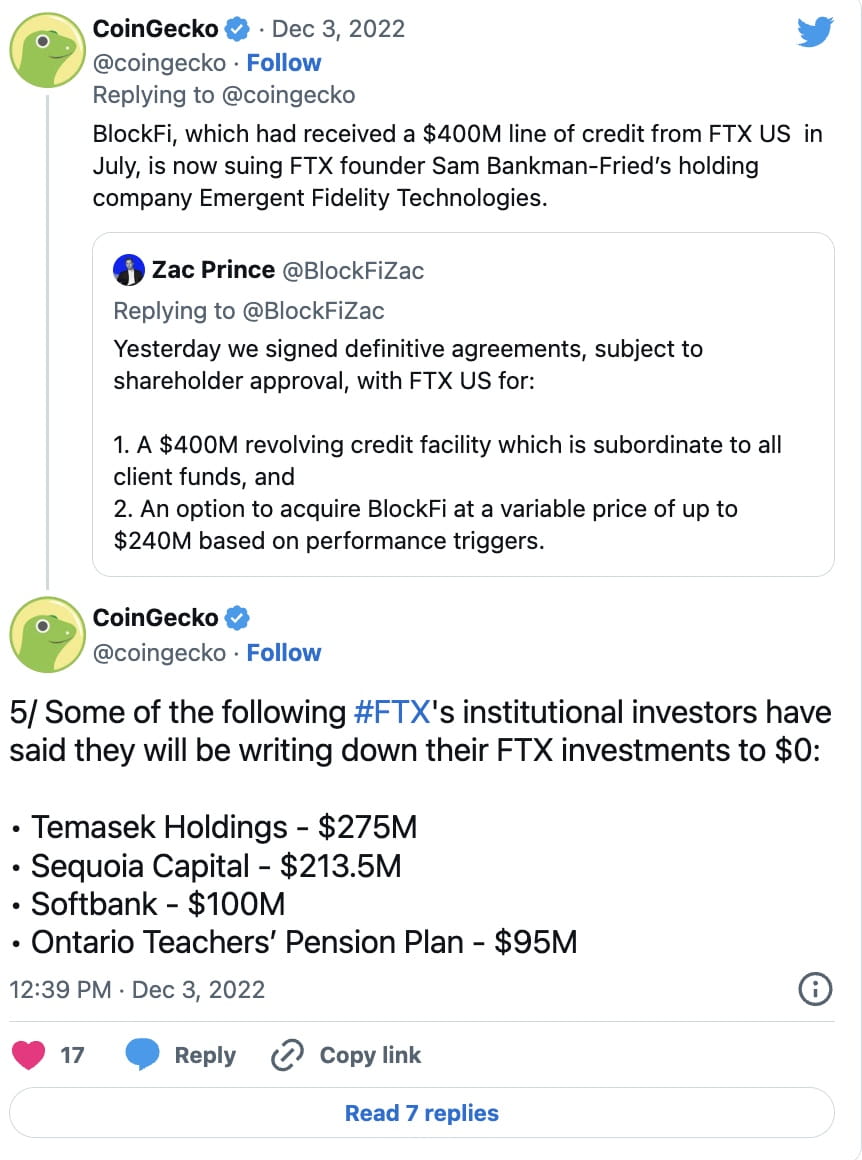Open Zac Prince's profile picture
The height and width of the screenshot is (1160, 862).
[129, 270]
